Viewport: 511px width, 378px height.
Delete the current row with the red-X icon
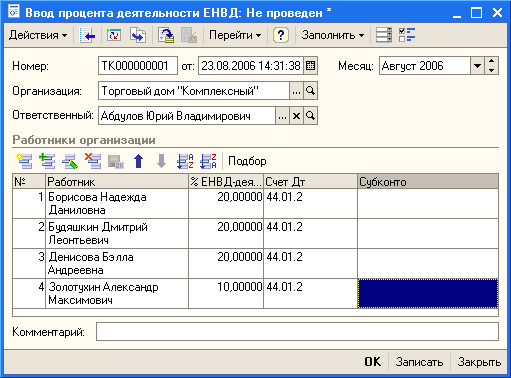click(93, 161)
